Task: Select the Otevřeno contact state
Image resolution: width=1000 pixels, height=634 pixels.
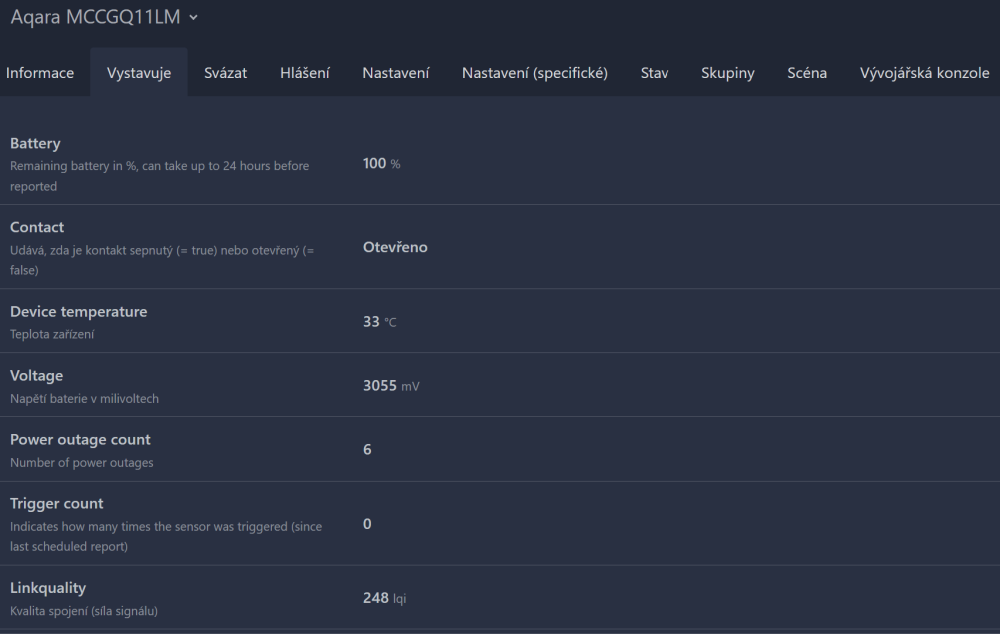Action: 395,247
